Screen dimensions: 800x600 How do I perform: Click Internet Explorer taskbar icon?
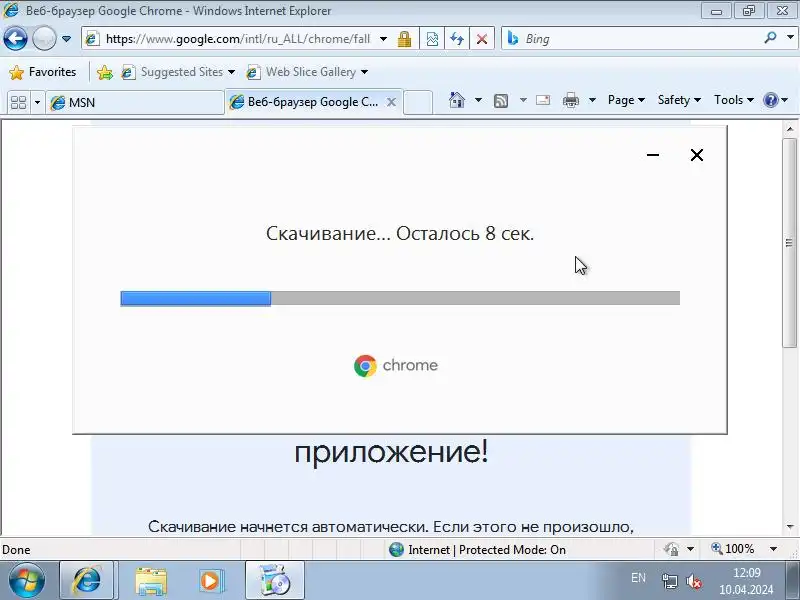pos(87,580)
